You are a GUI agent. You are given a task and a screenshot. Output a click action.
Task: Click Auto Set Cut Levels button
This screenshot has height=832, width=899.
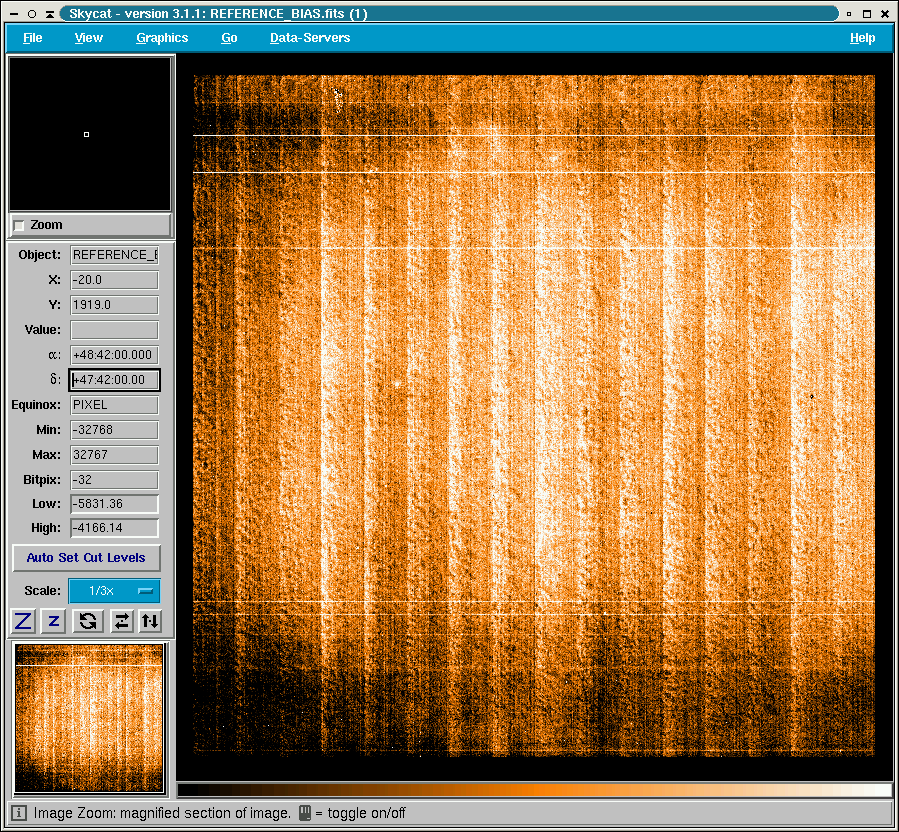pos(86,557)
